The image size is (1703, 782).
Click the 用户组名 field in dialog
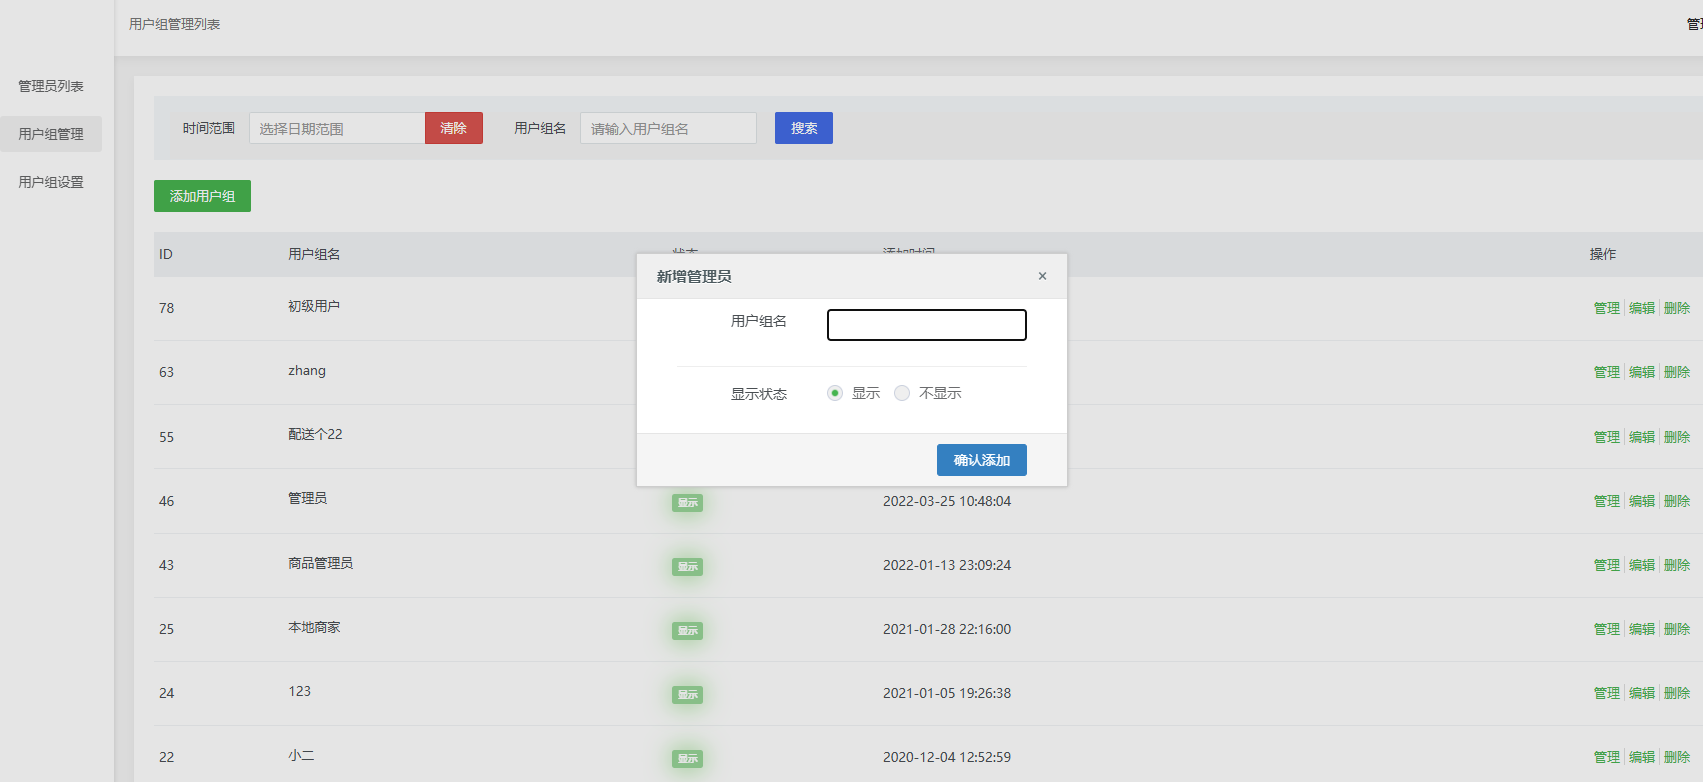point(926,325)
